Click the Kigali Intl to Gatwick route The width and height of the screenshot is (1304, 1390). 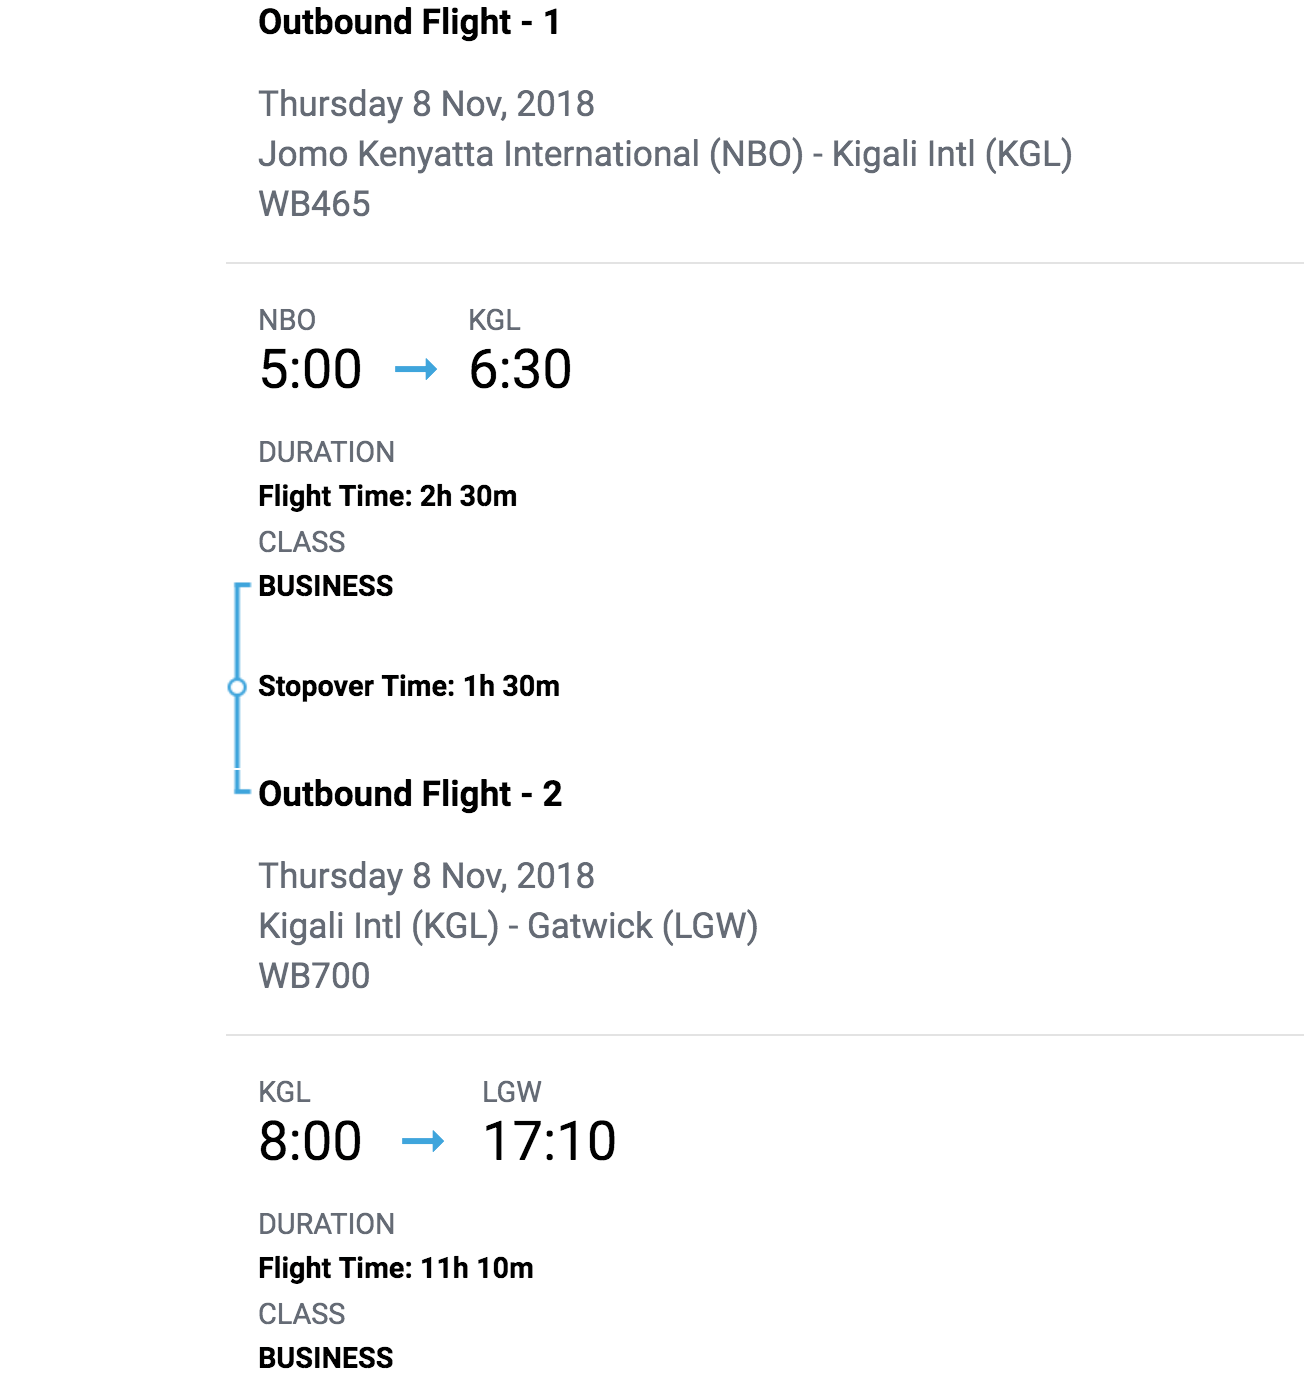508,926
